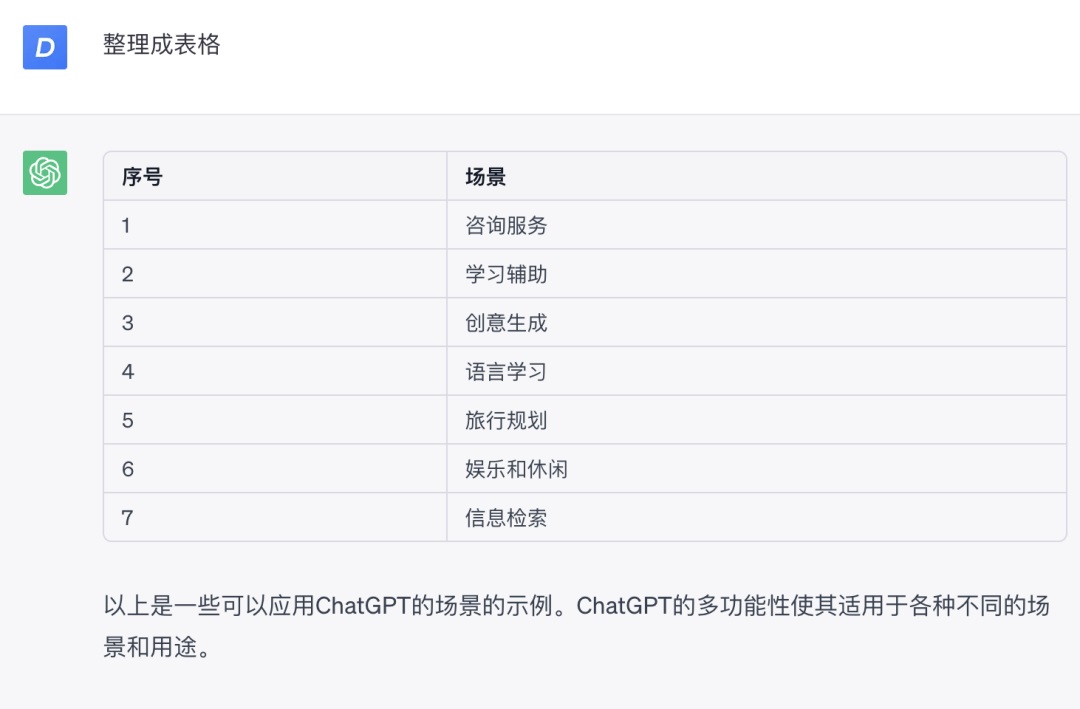The height and width of the screenshot is (709, 1080).
Task: Click row number 6 in the table
Action: click(x=127, y=469)
